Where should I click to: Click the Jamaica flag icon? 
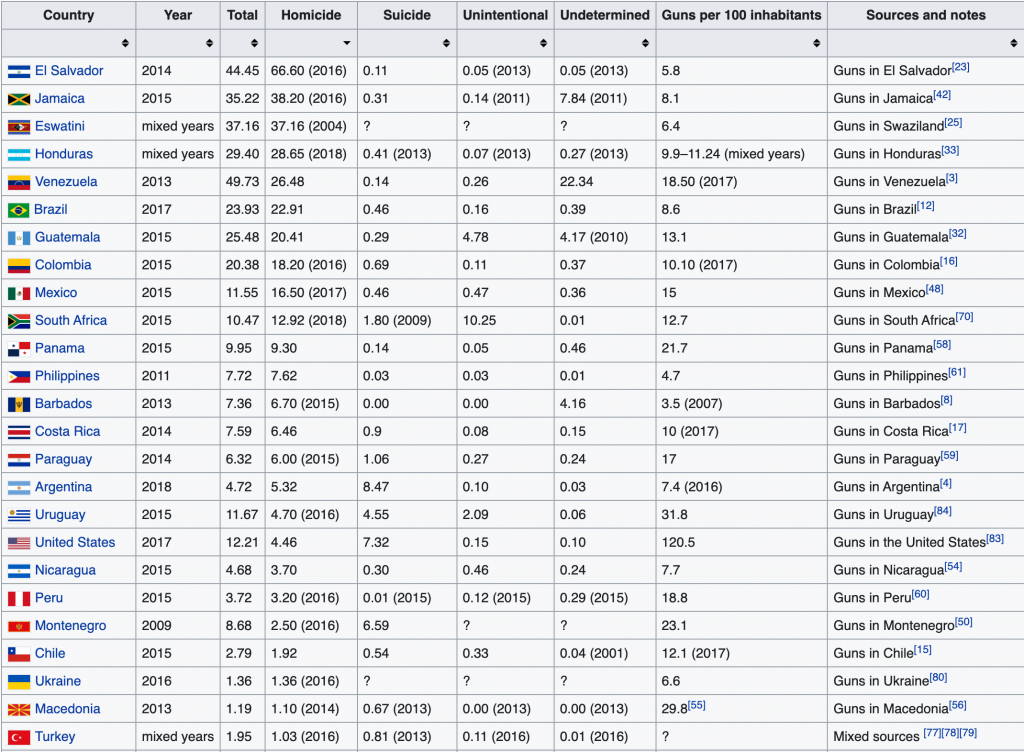click(x=19, y=99)
